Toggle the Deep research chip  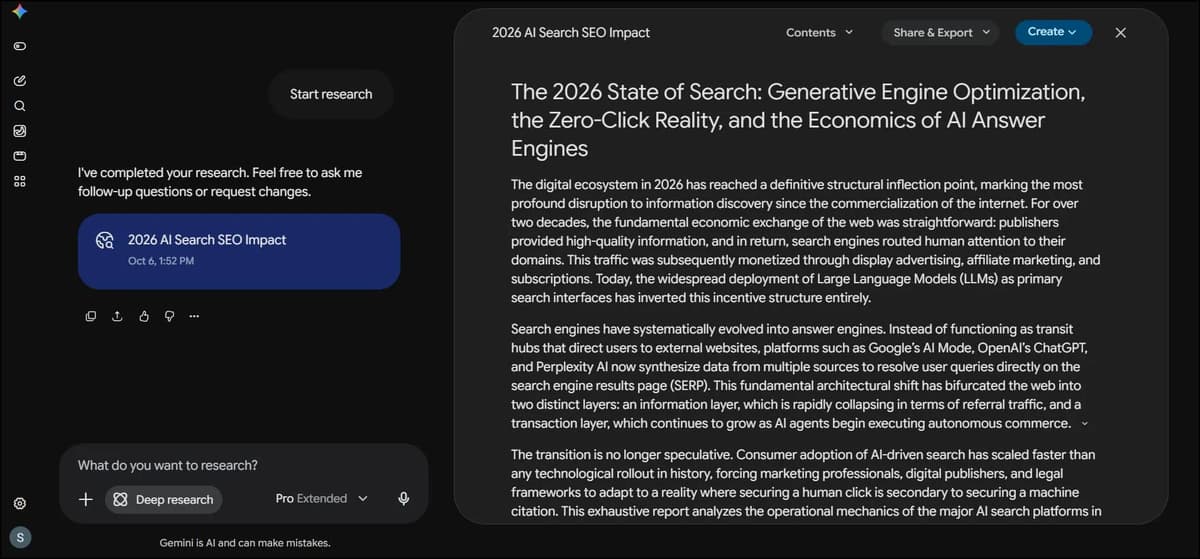coord(164,499)
